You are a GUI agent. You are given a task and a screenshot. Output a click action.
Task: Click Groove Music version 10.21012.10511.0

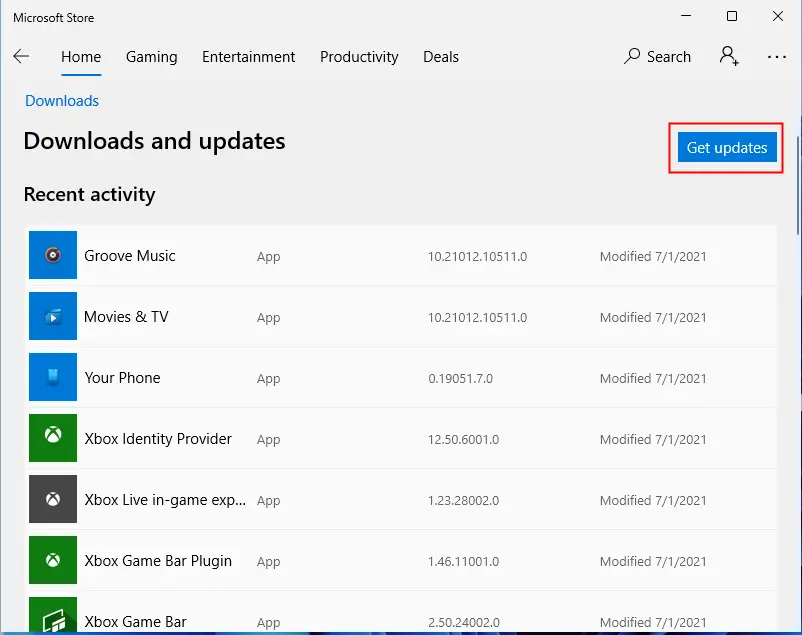[x=477, y=256]
